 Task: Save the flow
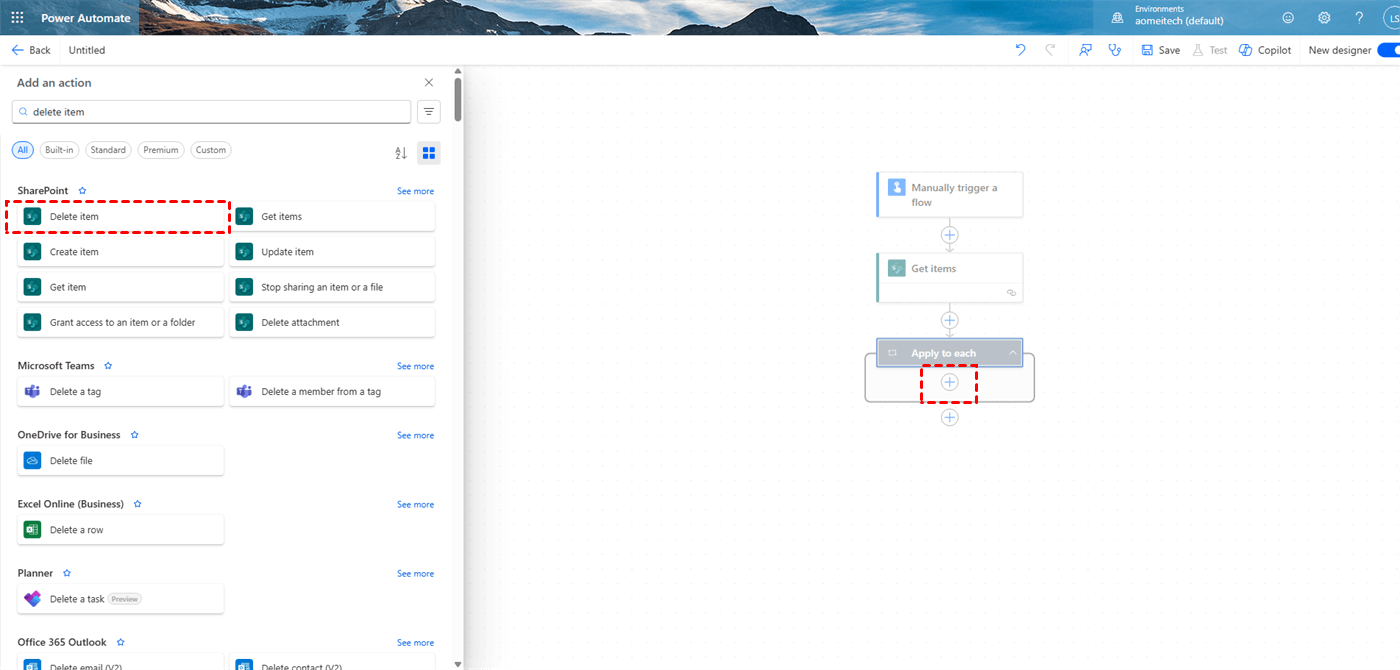click(1161, 50)
